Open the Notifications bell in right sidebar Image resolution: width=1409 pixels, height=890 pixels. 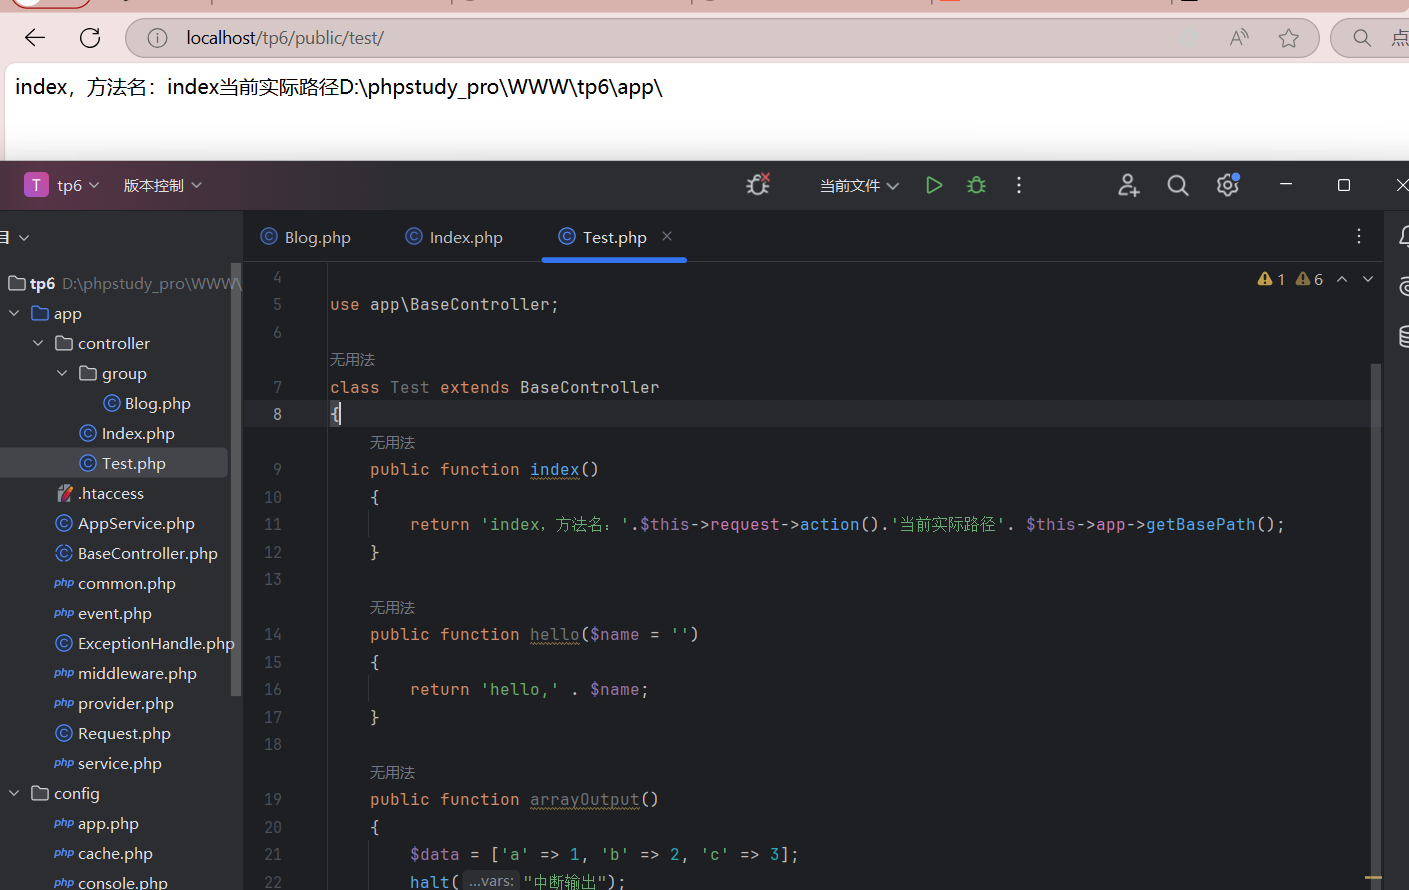point(1403,236)
